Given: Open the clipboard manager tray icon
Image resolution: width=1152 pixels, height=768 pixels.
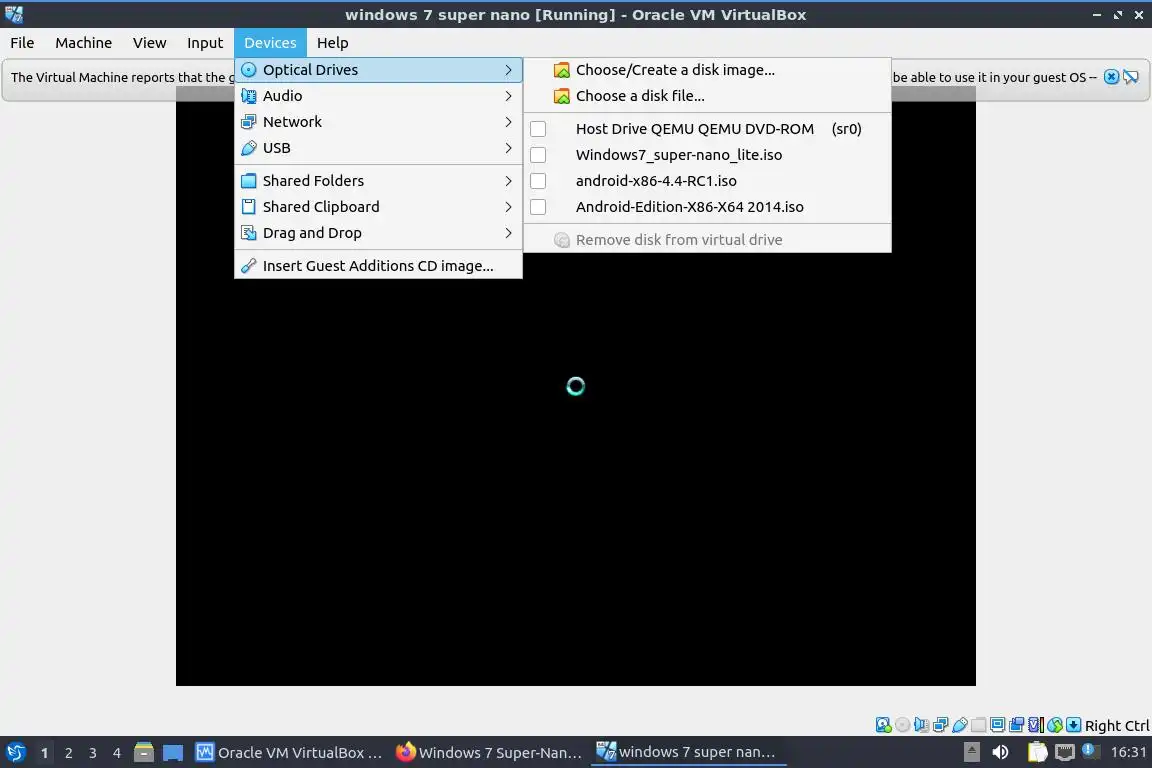Looking at the screenshot, I should tap(1037, 752).
